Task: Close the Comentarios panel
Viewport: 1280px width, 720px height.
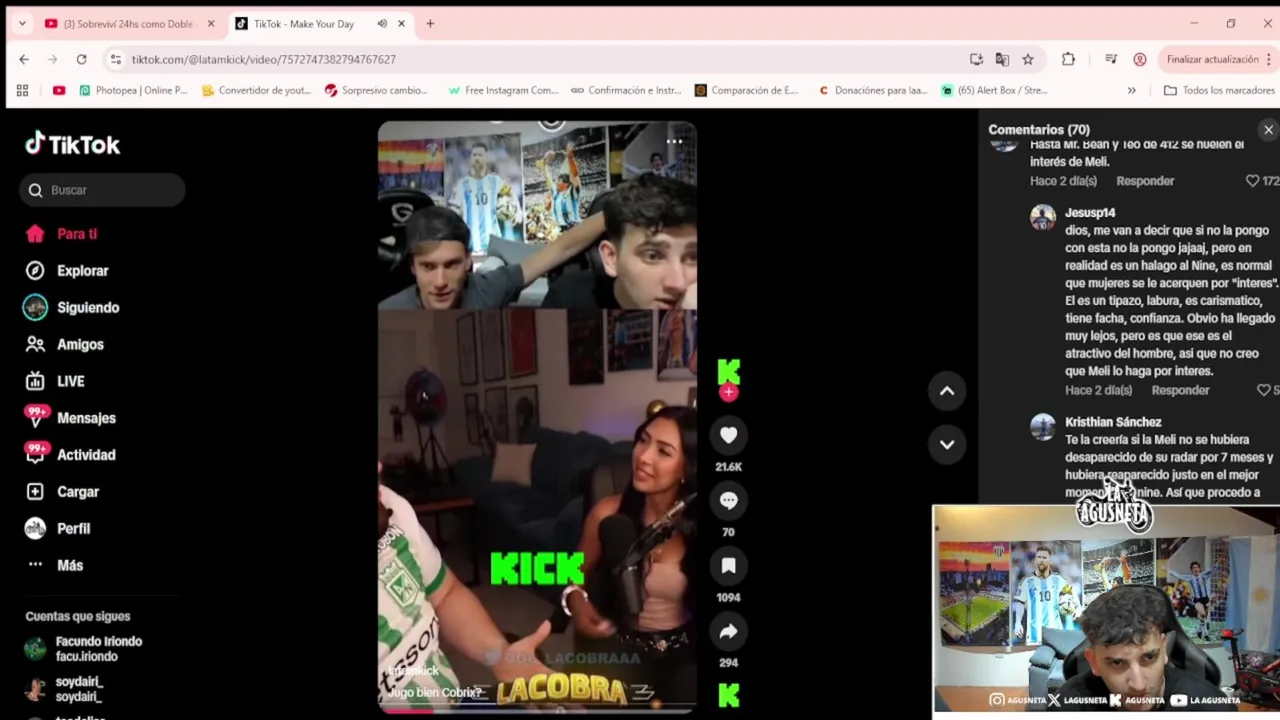Action: (1268, 130)
